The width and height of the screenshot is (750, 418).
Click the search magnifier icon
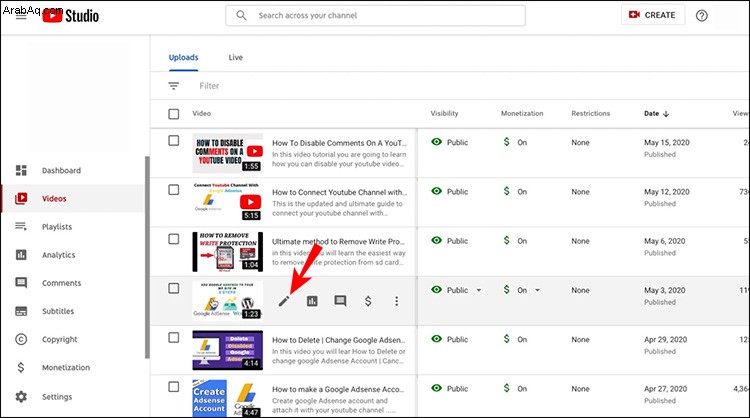[x=242, y=15]
